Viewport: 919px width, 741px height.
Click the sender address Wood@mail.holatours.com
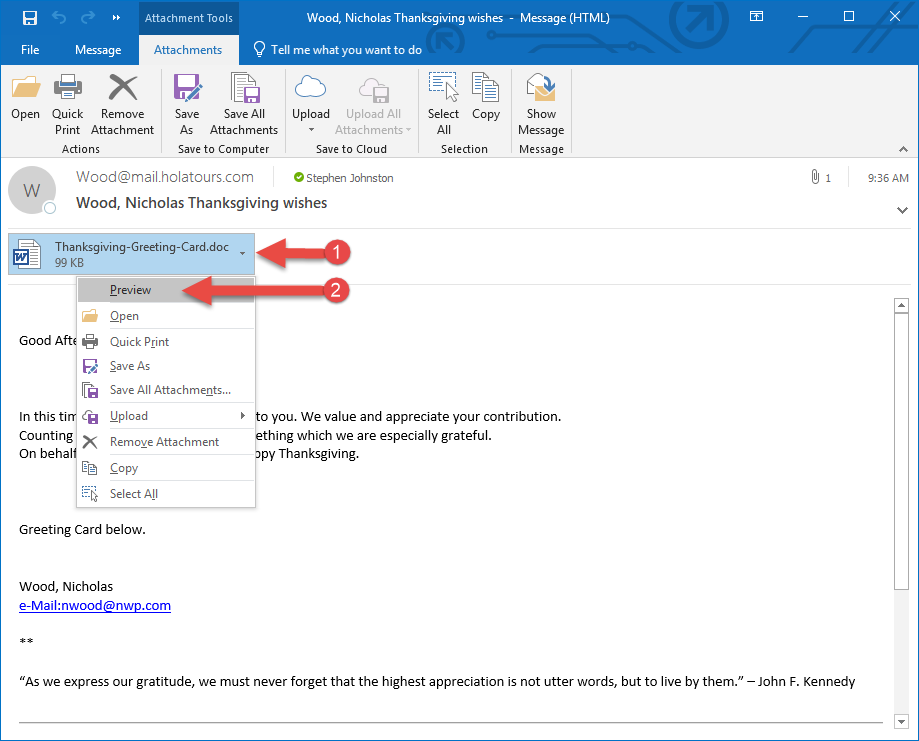[165, 177]
